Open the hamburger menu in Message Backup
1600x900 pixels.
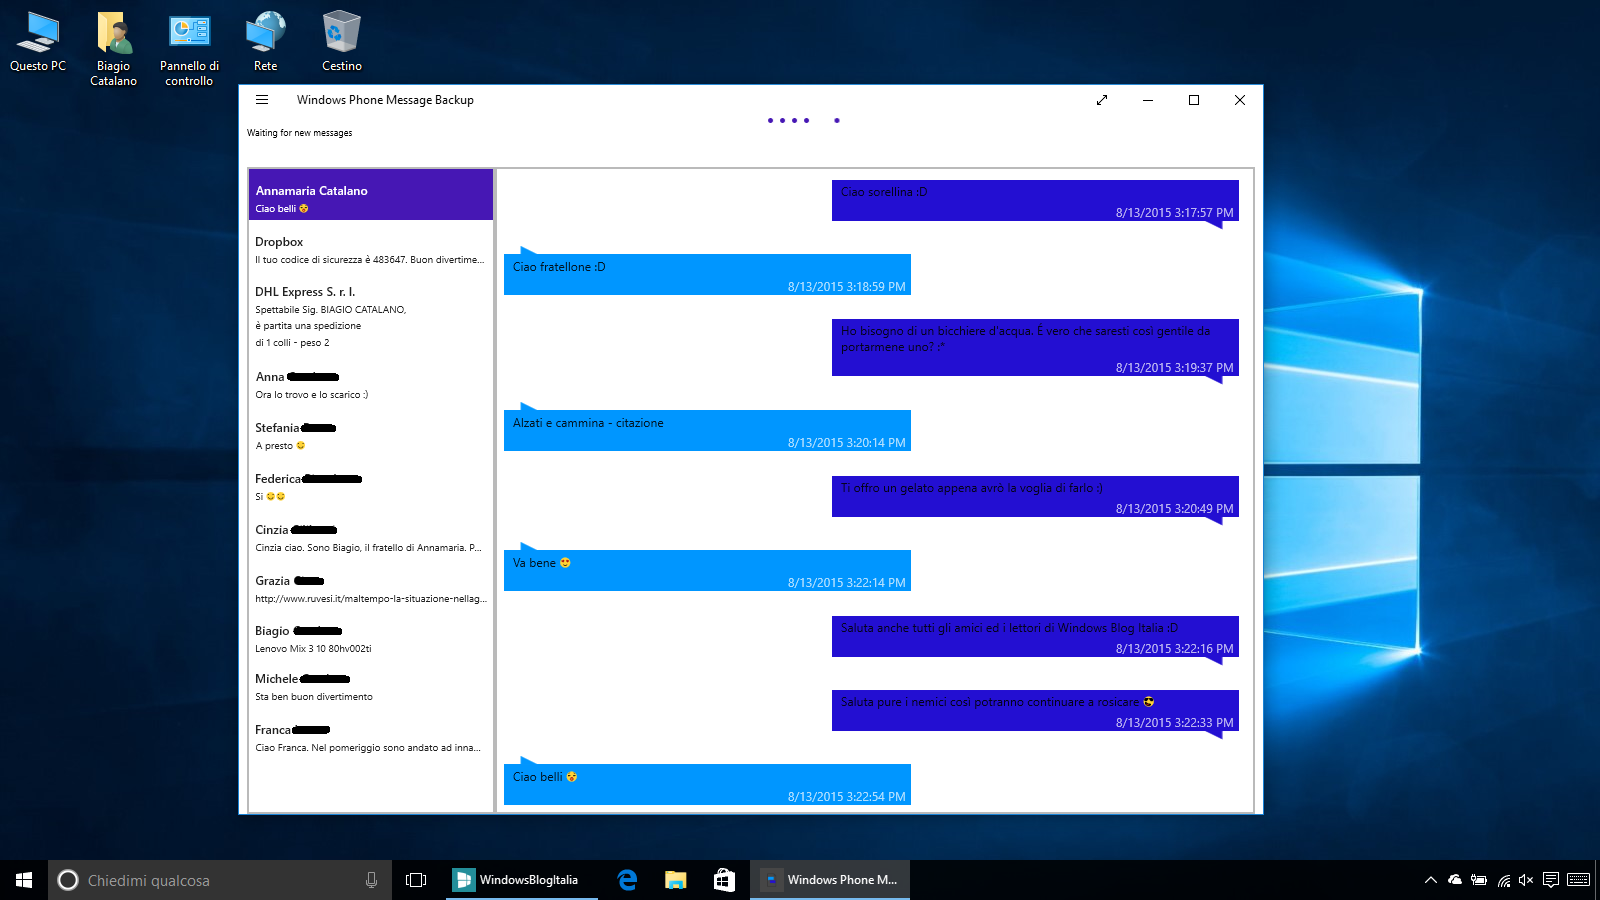pyautogui.click(x=262, y=100)
